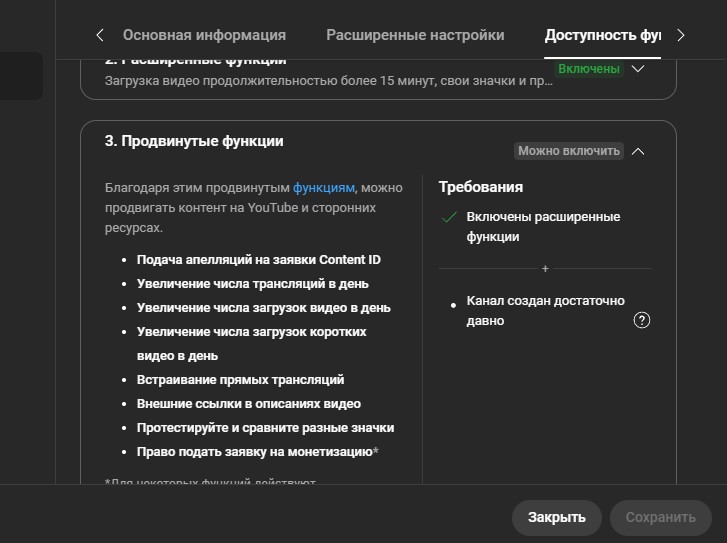Open the Расширенные настройки tab
727x543 pixels.
pos(415,35)
